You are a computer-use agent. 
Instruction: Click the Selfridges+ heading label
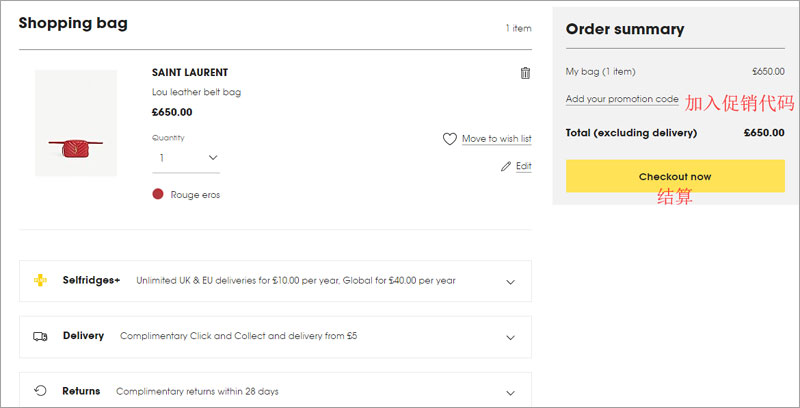pyautogui.click(x=91, y=280)
